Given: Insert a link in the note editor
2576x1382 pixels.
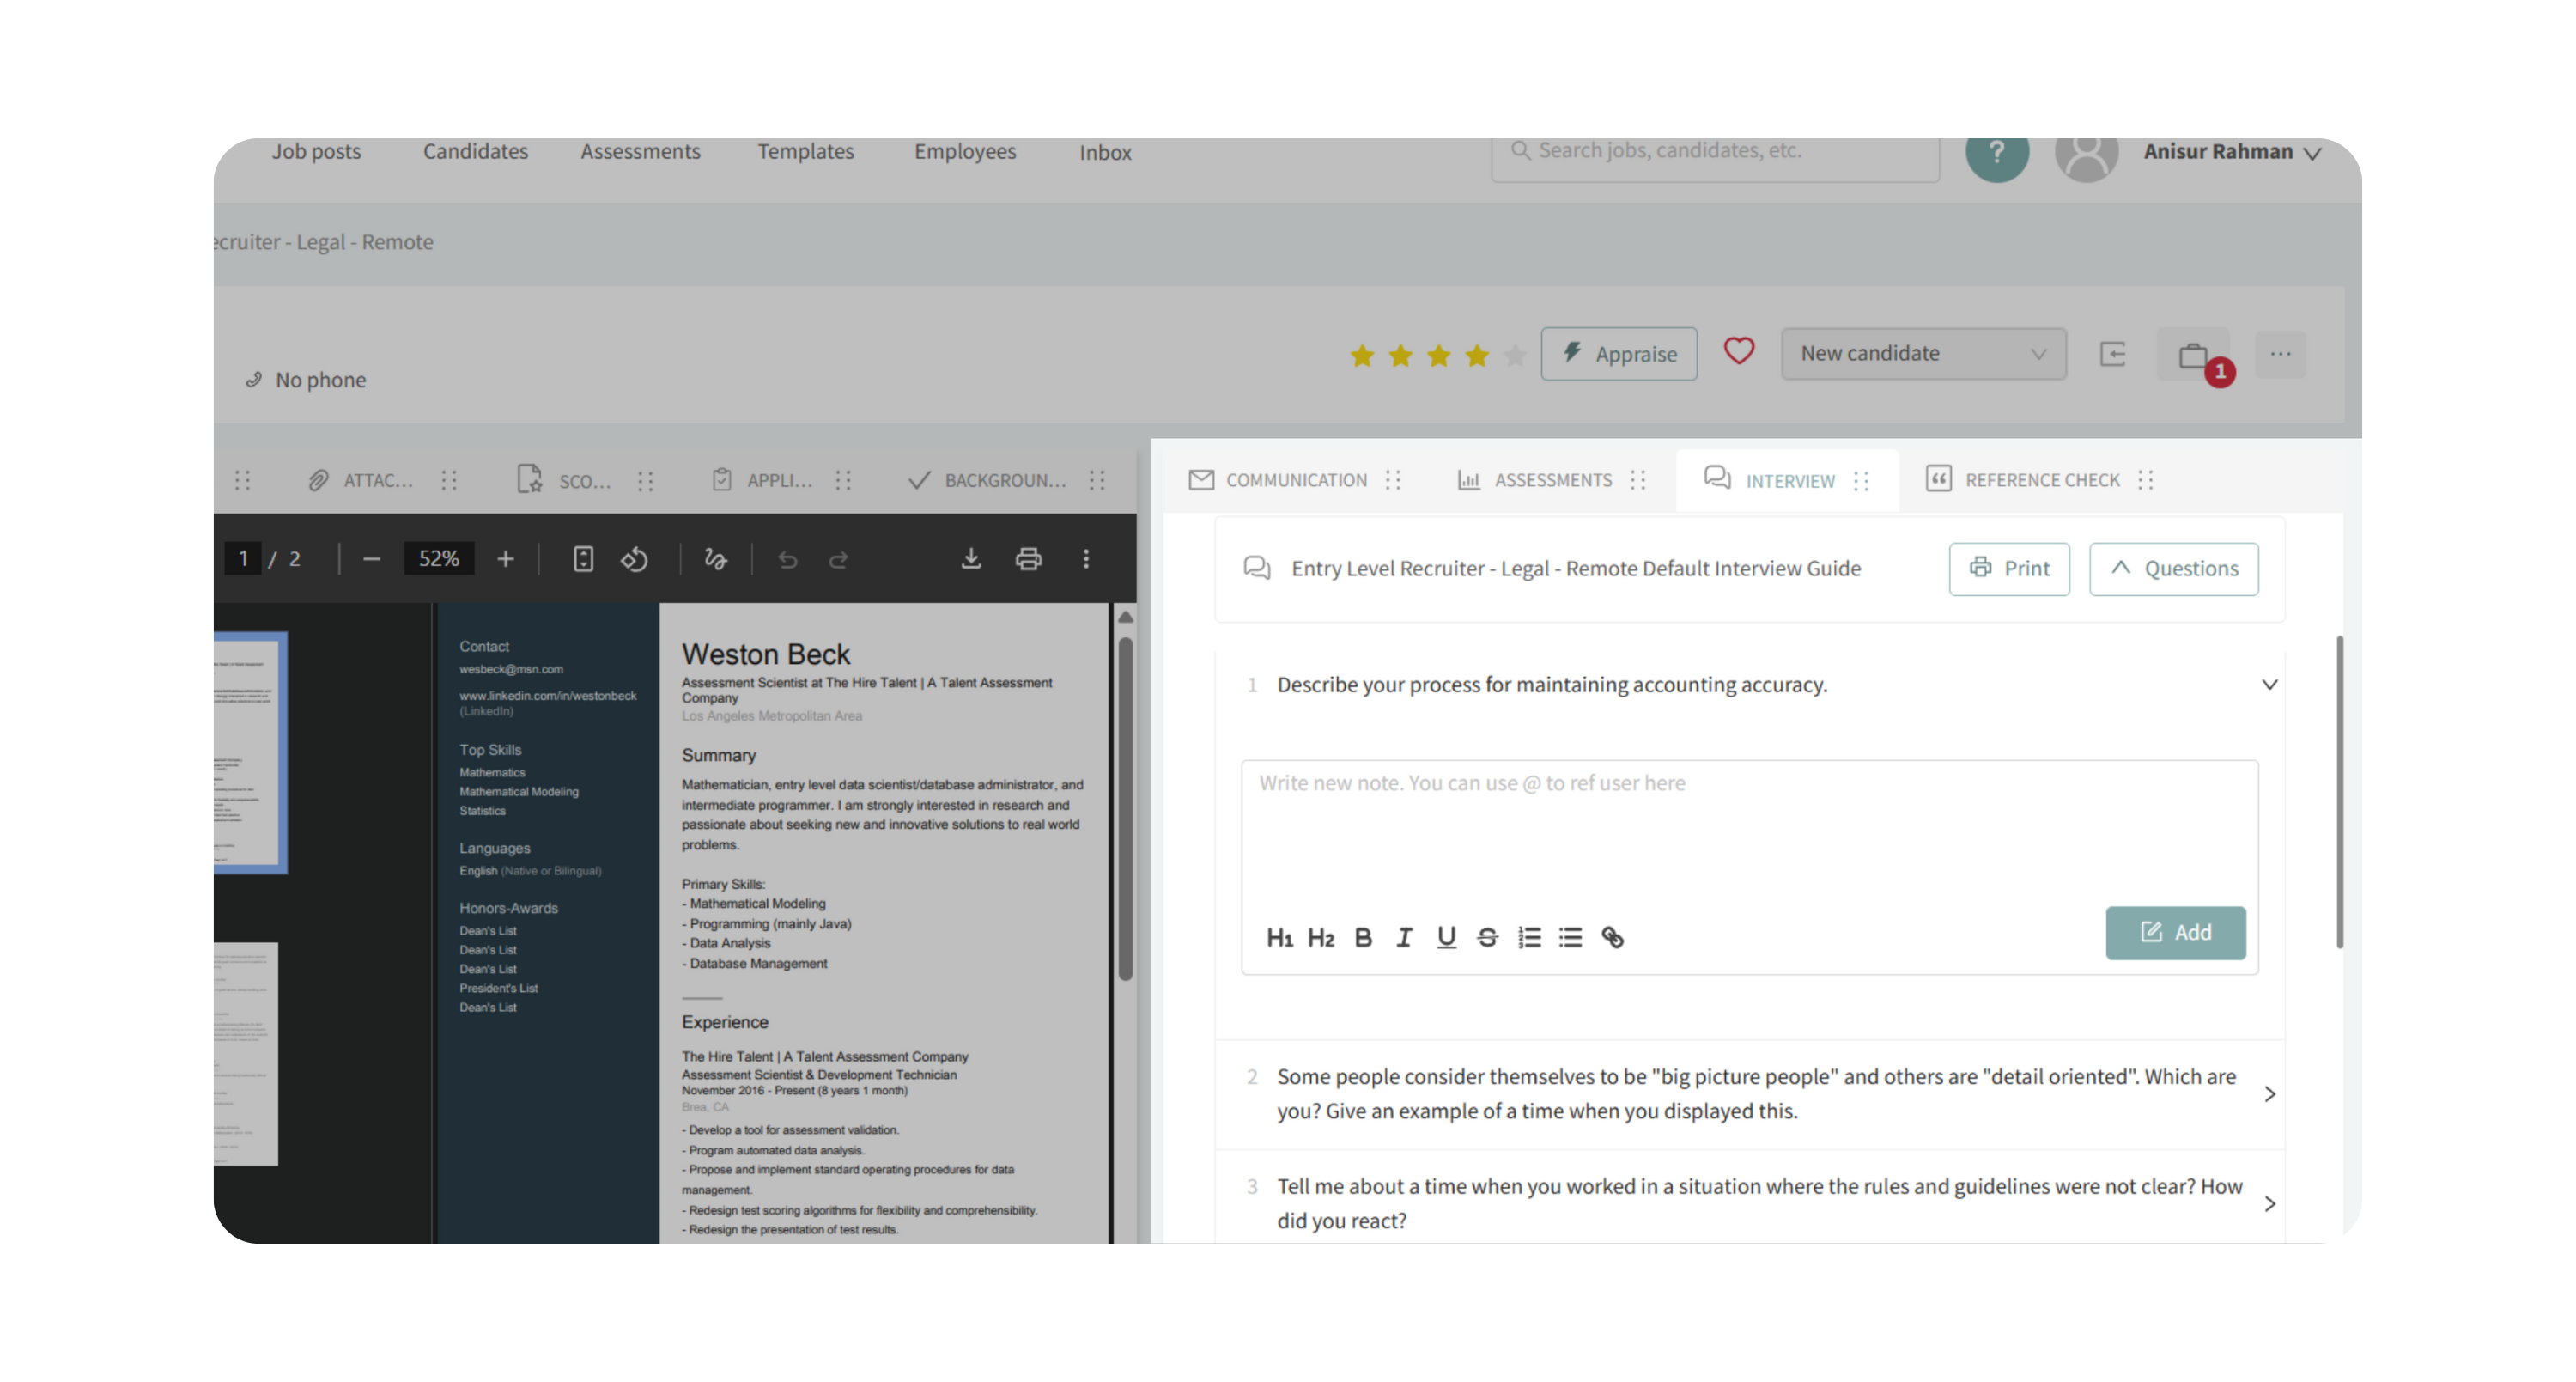Looking at the screenshot, I should pos(1612,937).
